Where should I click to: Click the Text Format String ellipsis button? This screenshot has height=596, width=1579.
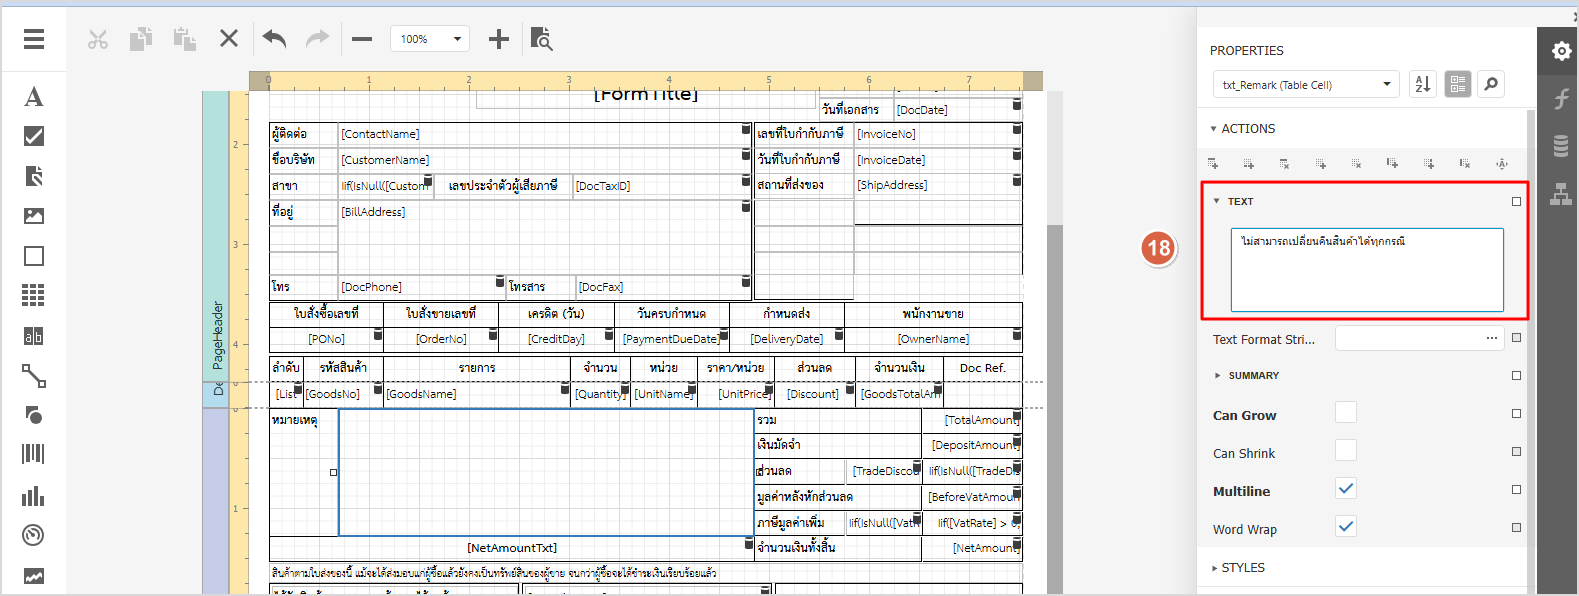(x=1491, y=338)
